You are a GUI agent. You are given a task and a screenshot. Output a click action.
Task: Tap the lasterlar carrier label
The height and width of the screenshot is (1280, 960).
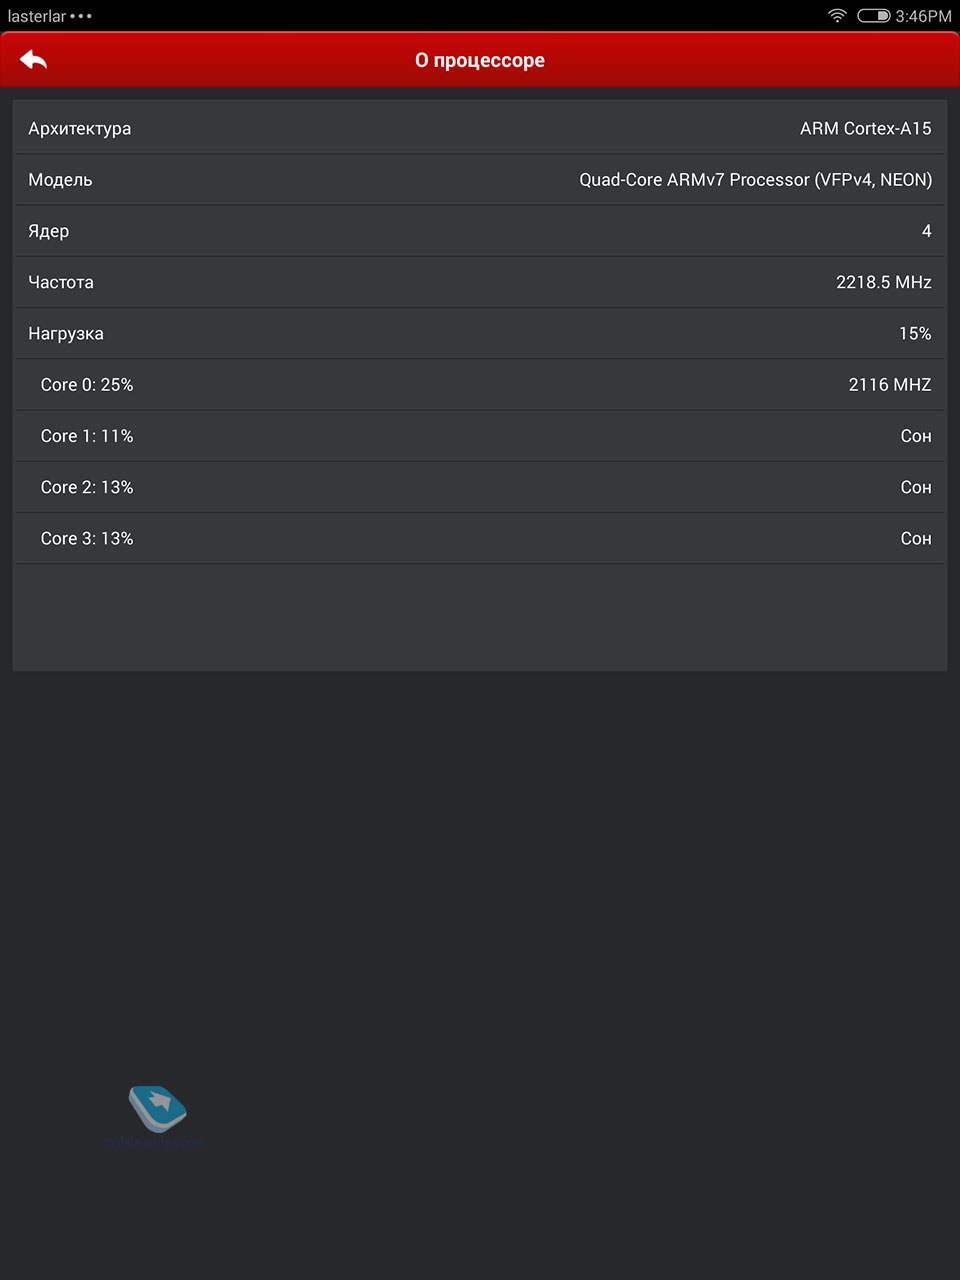(37, 16)
